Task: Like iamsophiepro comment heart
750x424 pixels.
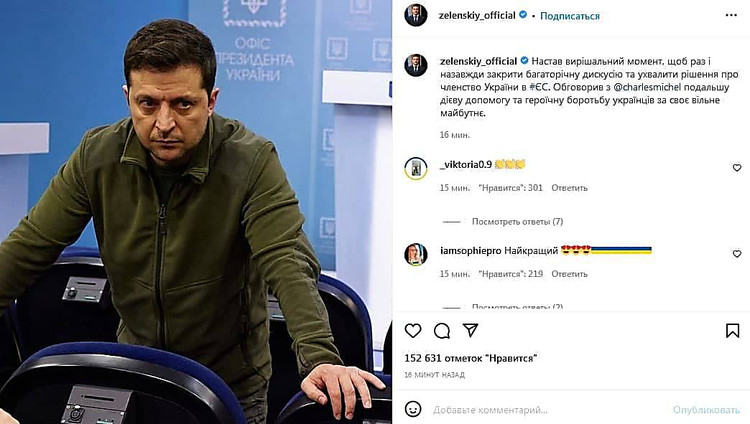Action: tap(737, 254)
